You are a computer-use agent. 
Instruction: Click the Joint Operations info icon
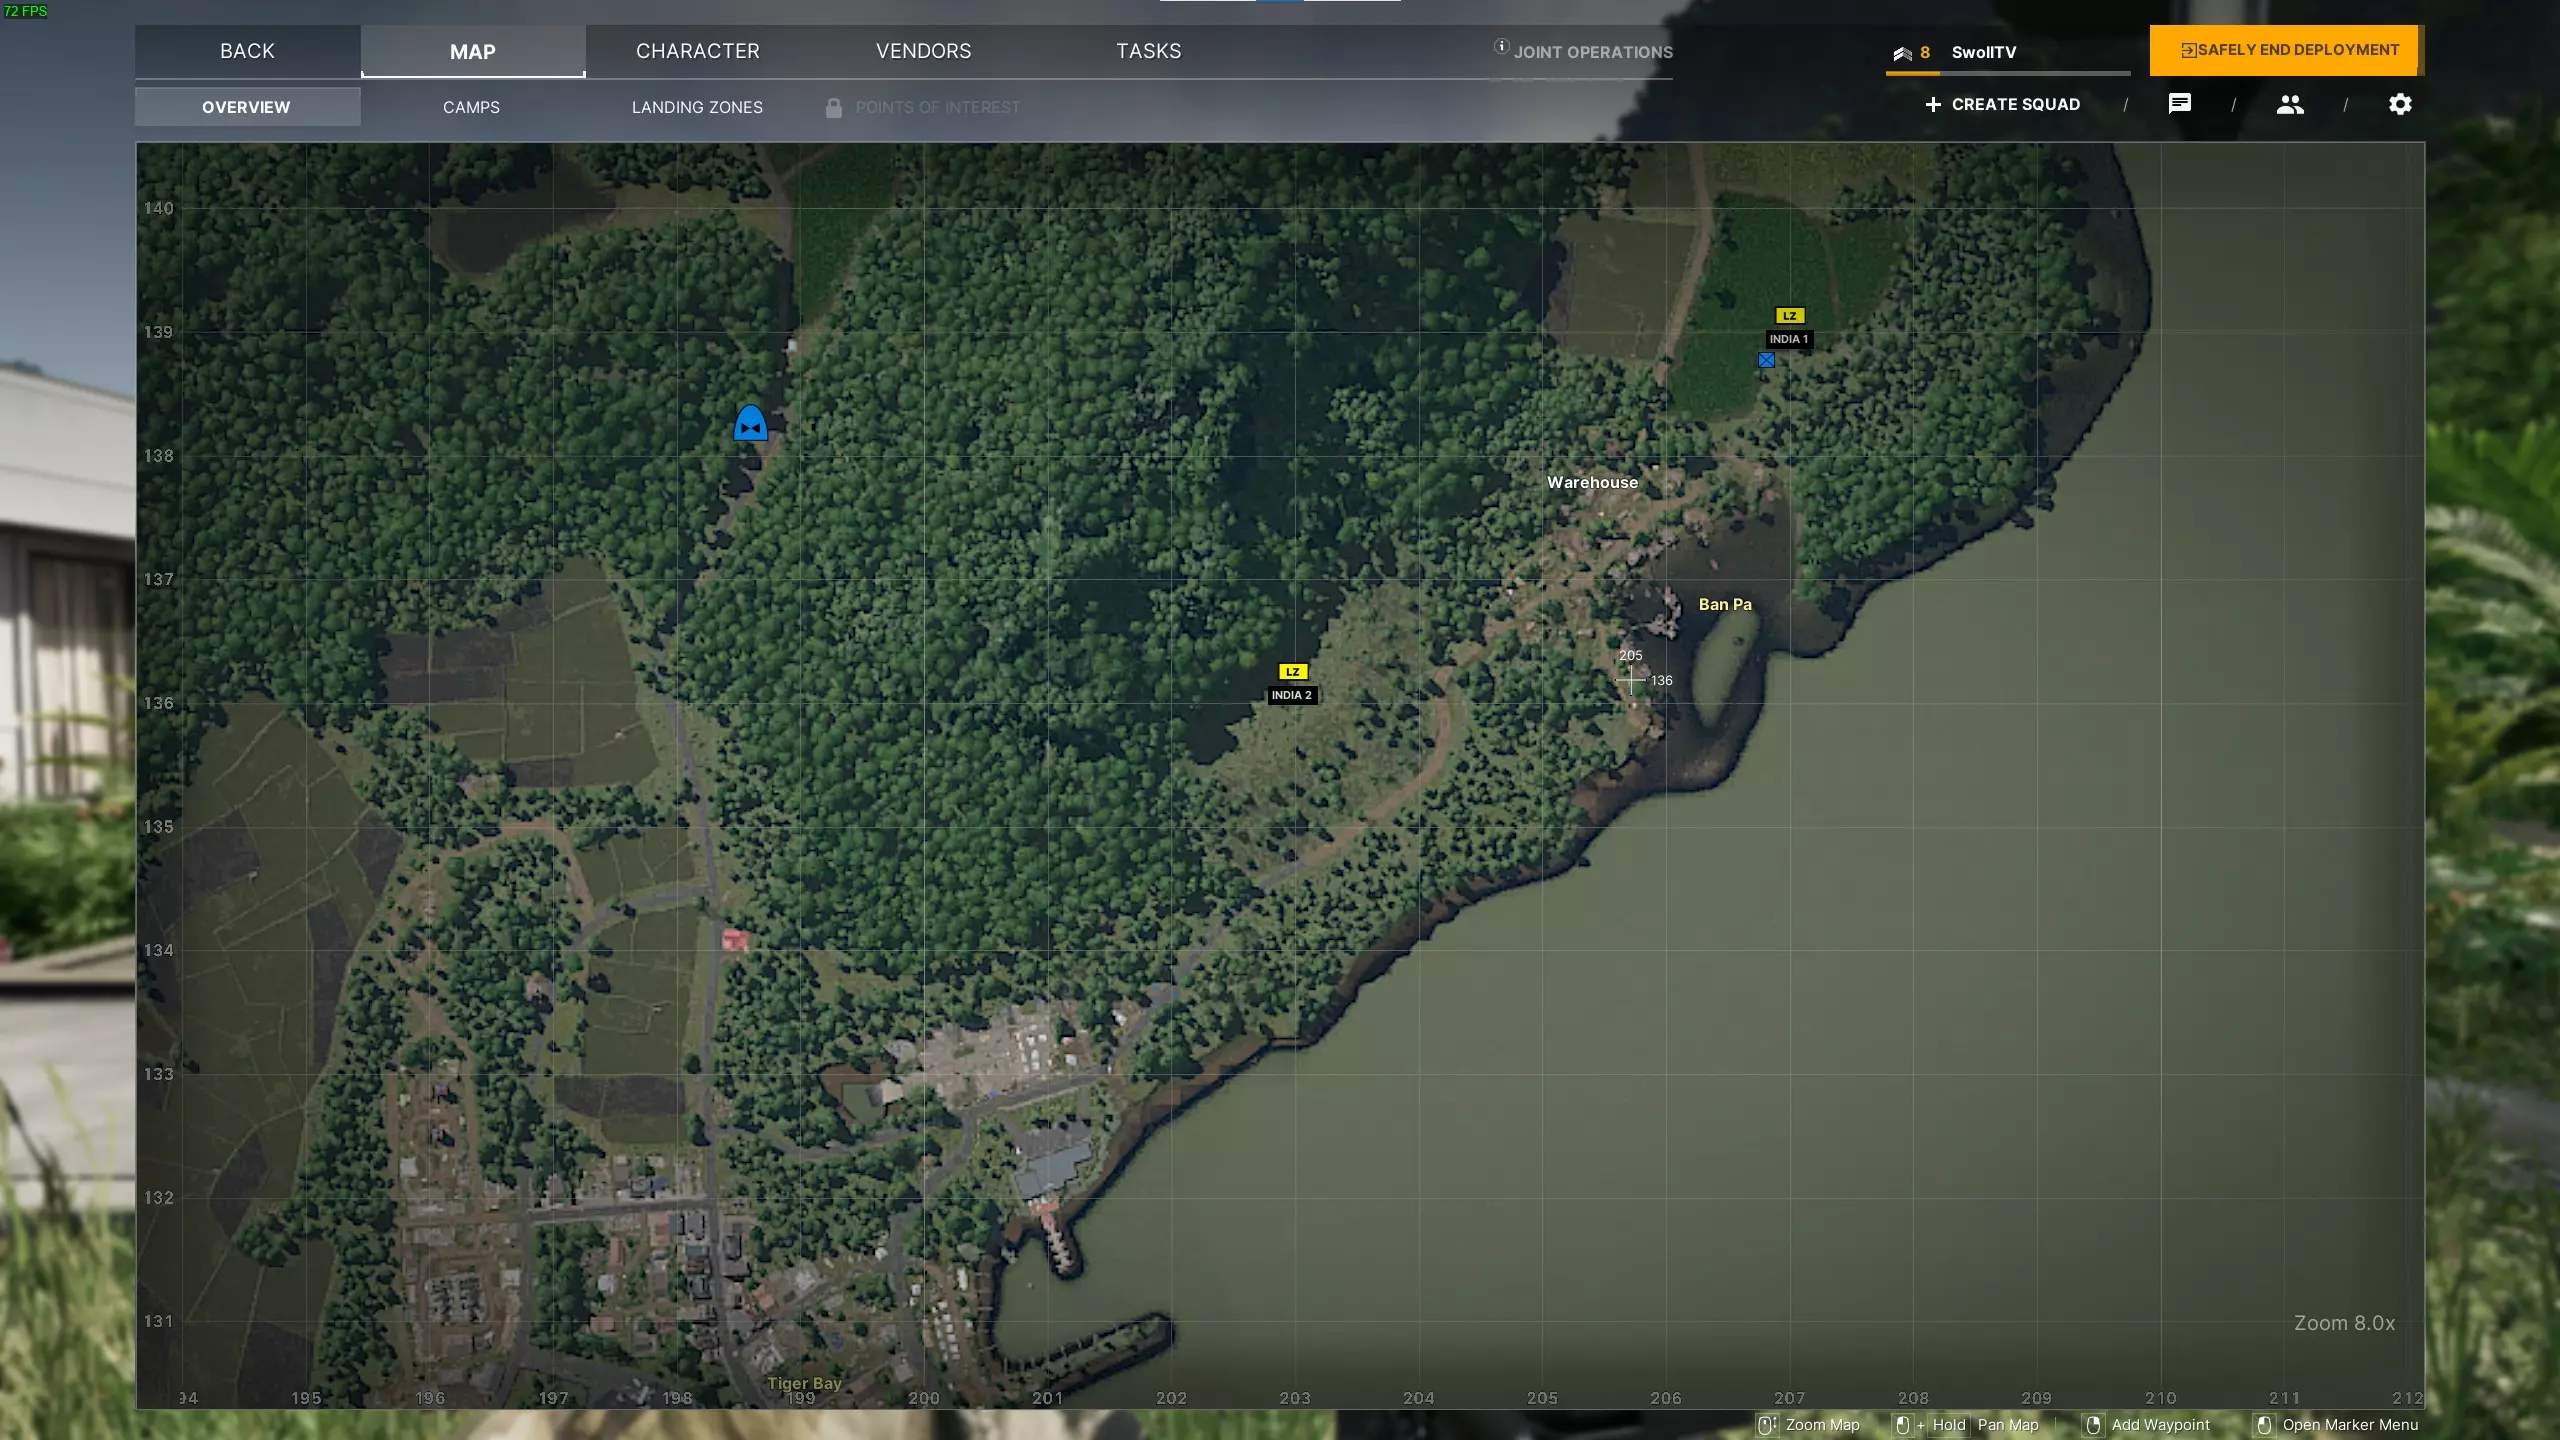pyautogui.click(x=1501, y=47)
